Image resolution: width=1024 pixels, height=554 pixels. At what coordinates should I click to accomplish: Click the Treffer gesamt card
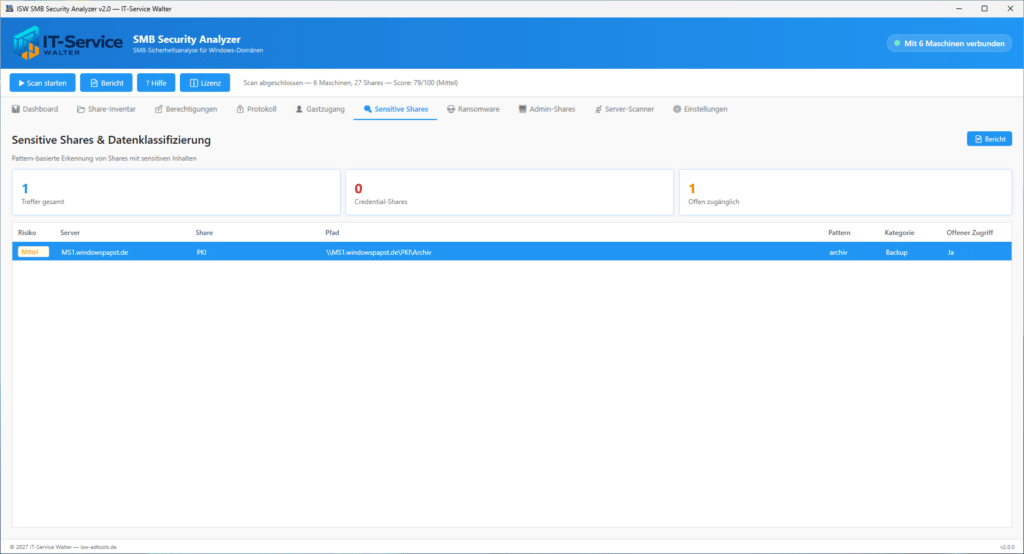[176, 193]
